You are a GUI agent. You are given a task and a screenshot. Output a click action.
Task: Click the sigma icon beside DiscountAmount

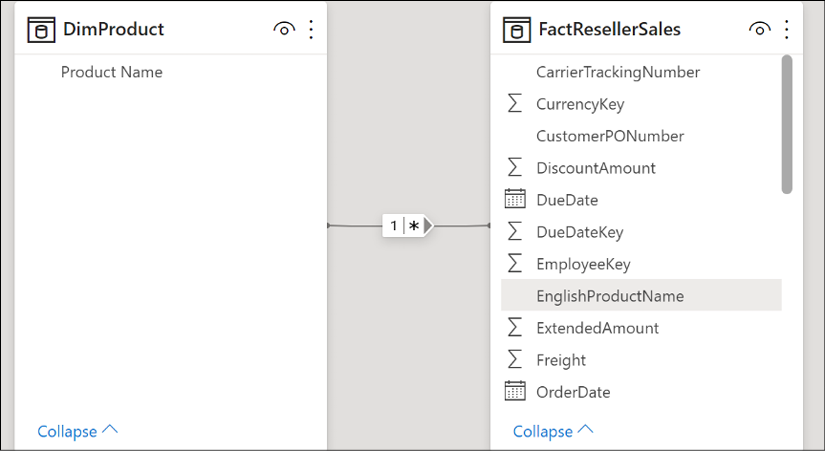pos(515,167)
